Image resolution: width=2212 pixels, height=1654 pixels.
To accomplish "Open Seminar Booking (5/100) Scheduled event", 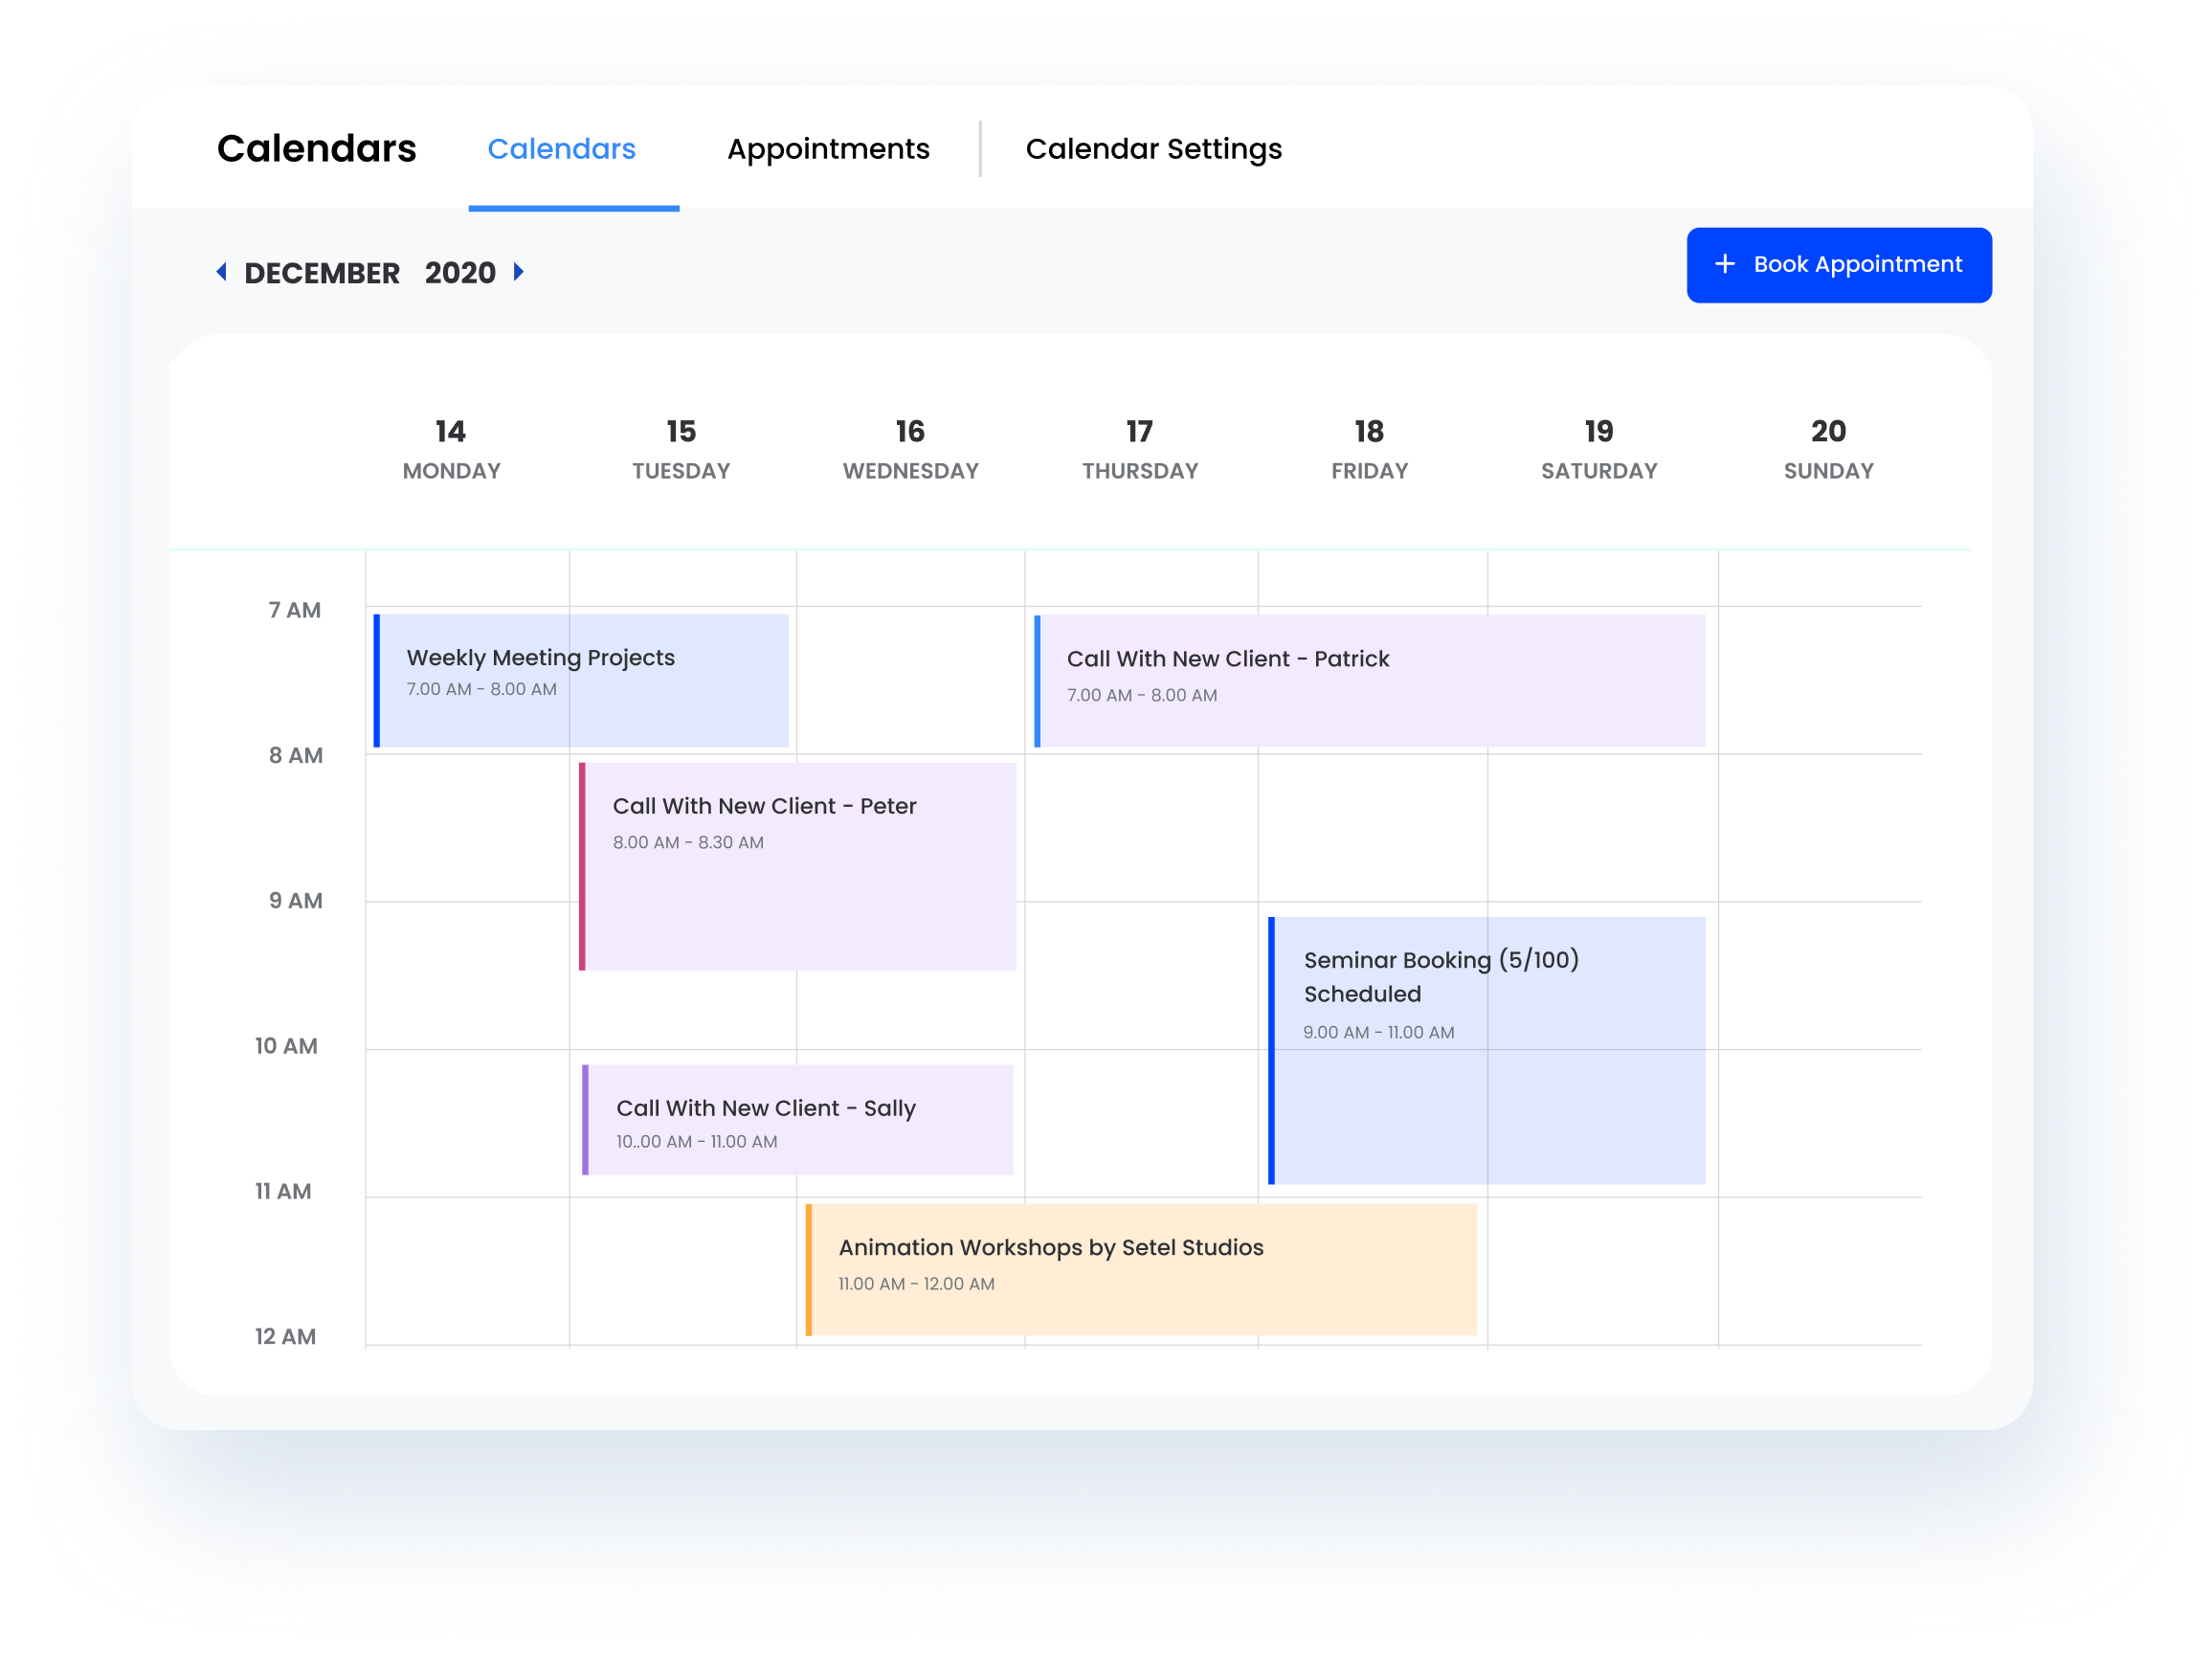I will [x=1486, y=1050].
